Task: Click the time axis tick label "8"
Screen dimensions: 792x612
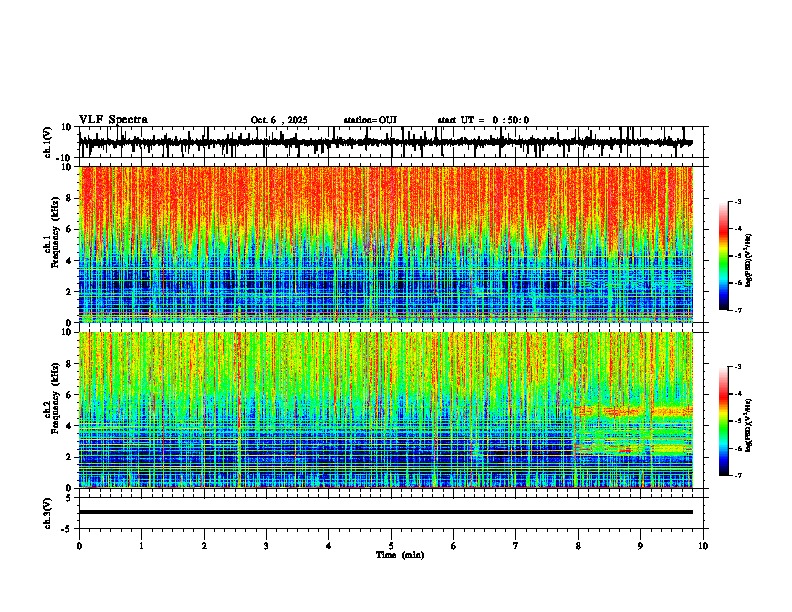Action: (578, 546)
